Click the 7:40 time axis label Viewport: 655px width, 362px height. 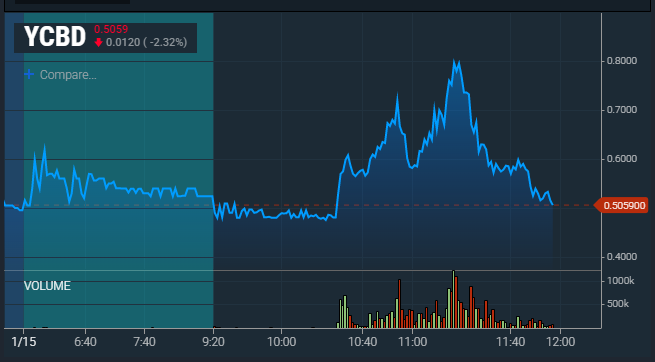145,342
